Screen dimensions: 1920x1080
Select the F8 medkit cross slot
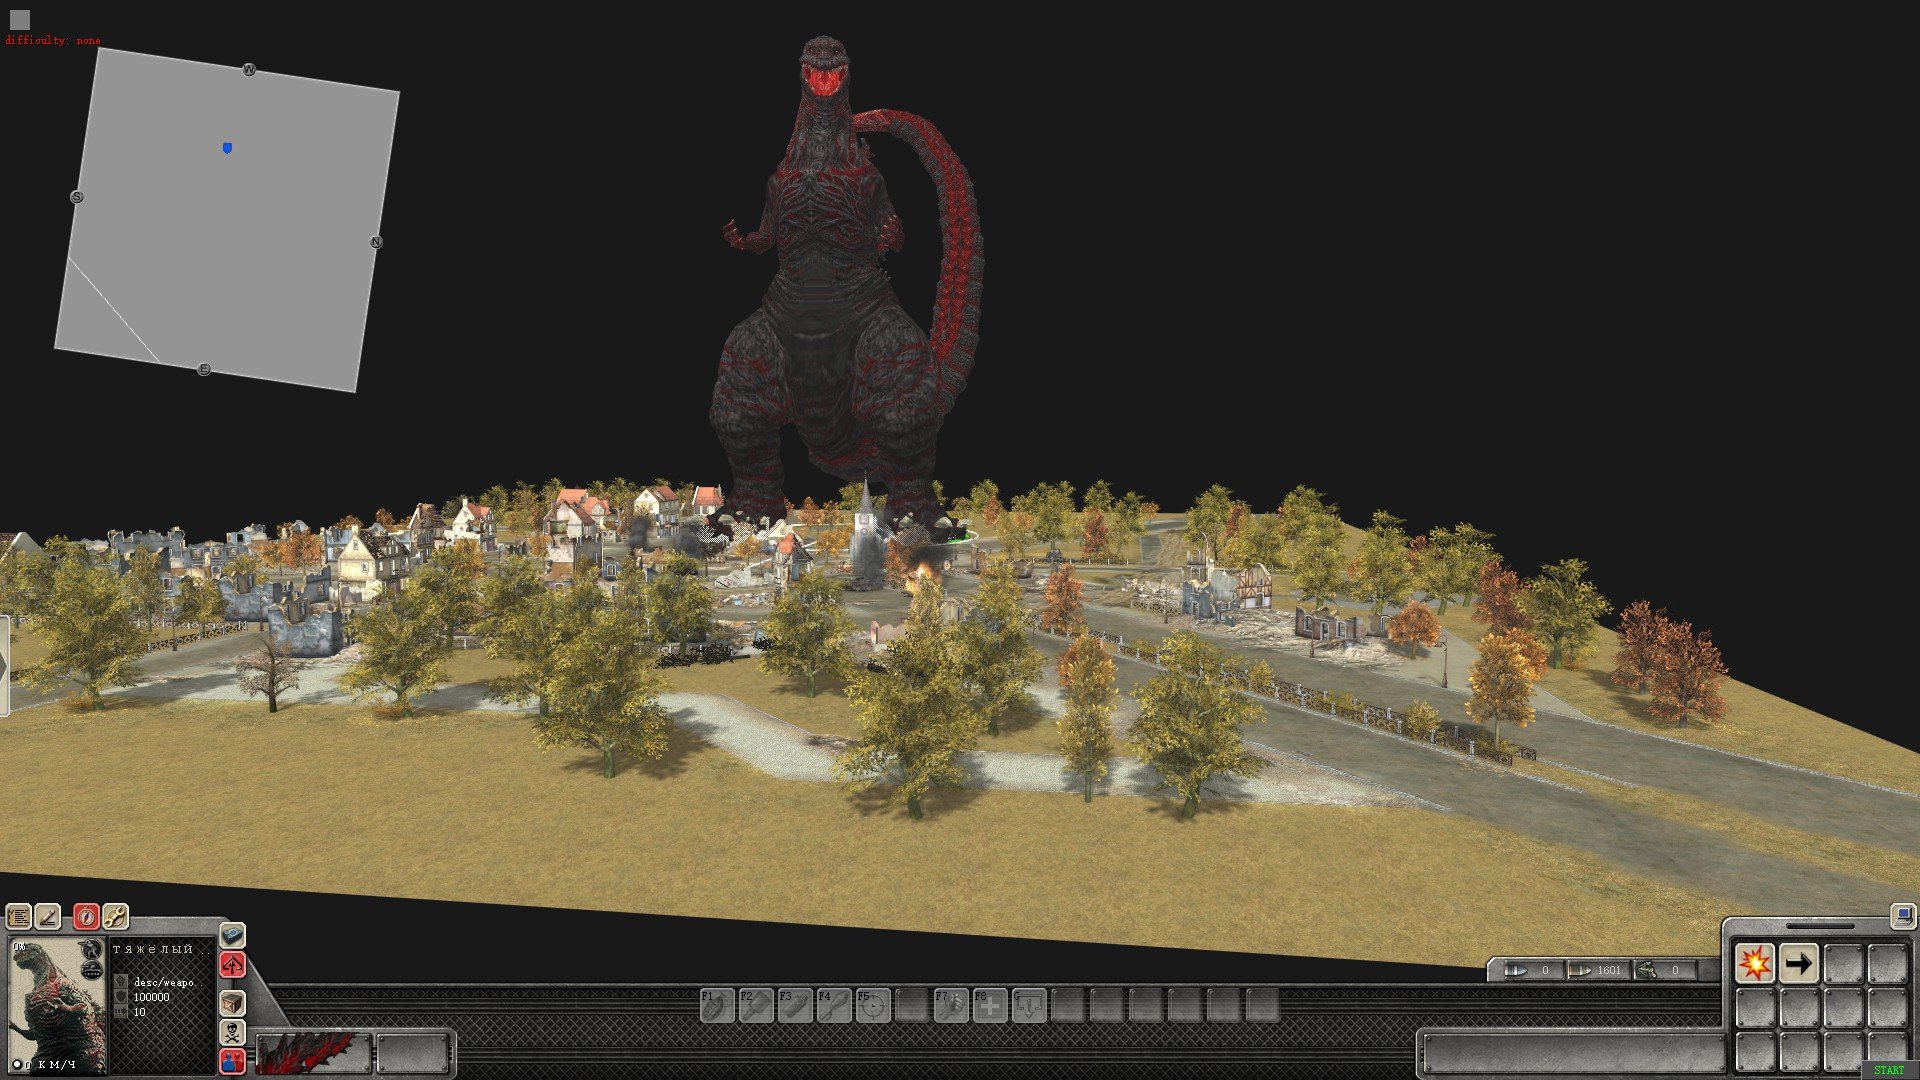[x=989, y=1005]
